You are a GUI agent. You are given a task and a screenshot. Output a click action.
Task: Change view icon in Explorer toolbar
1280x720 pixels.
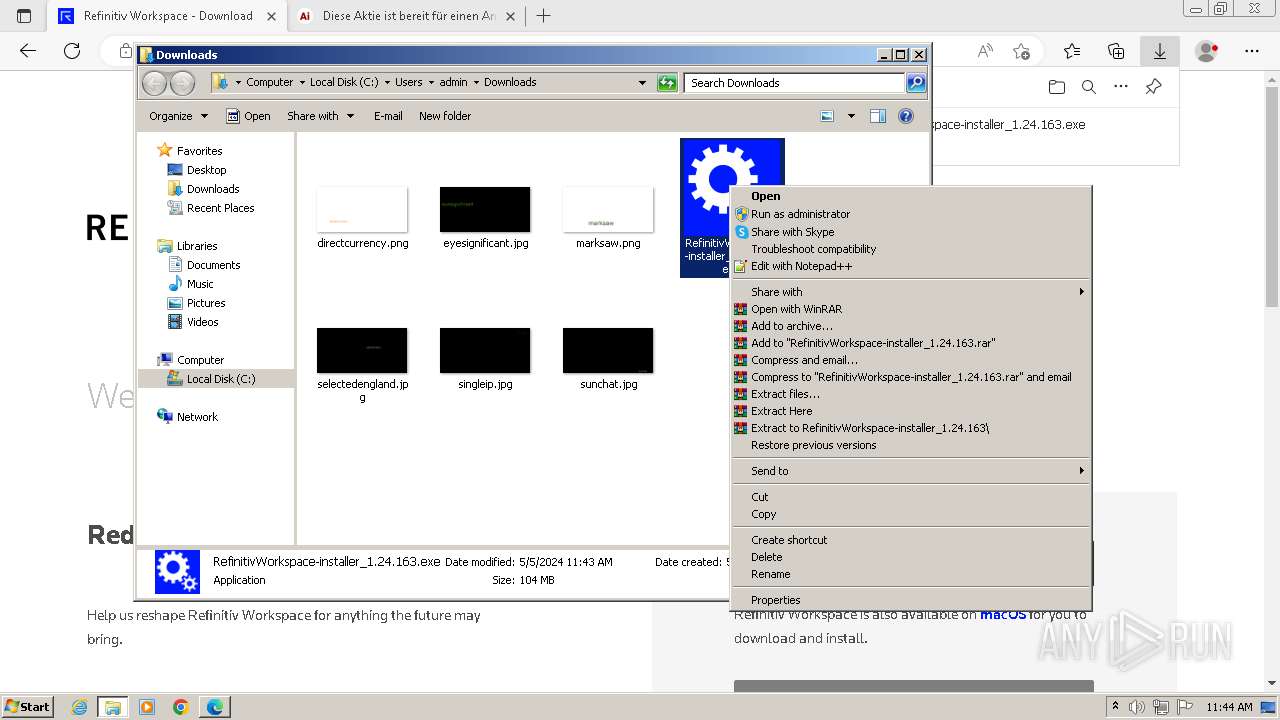[x=827, y=116]
